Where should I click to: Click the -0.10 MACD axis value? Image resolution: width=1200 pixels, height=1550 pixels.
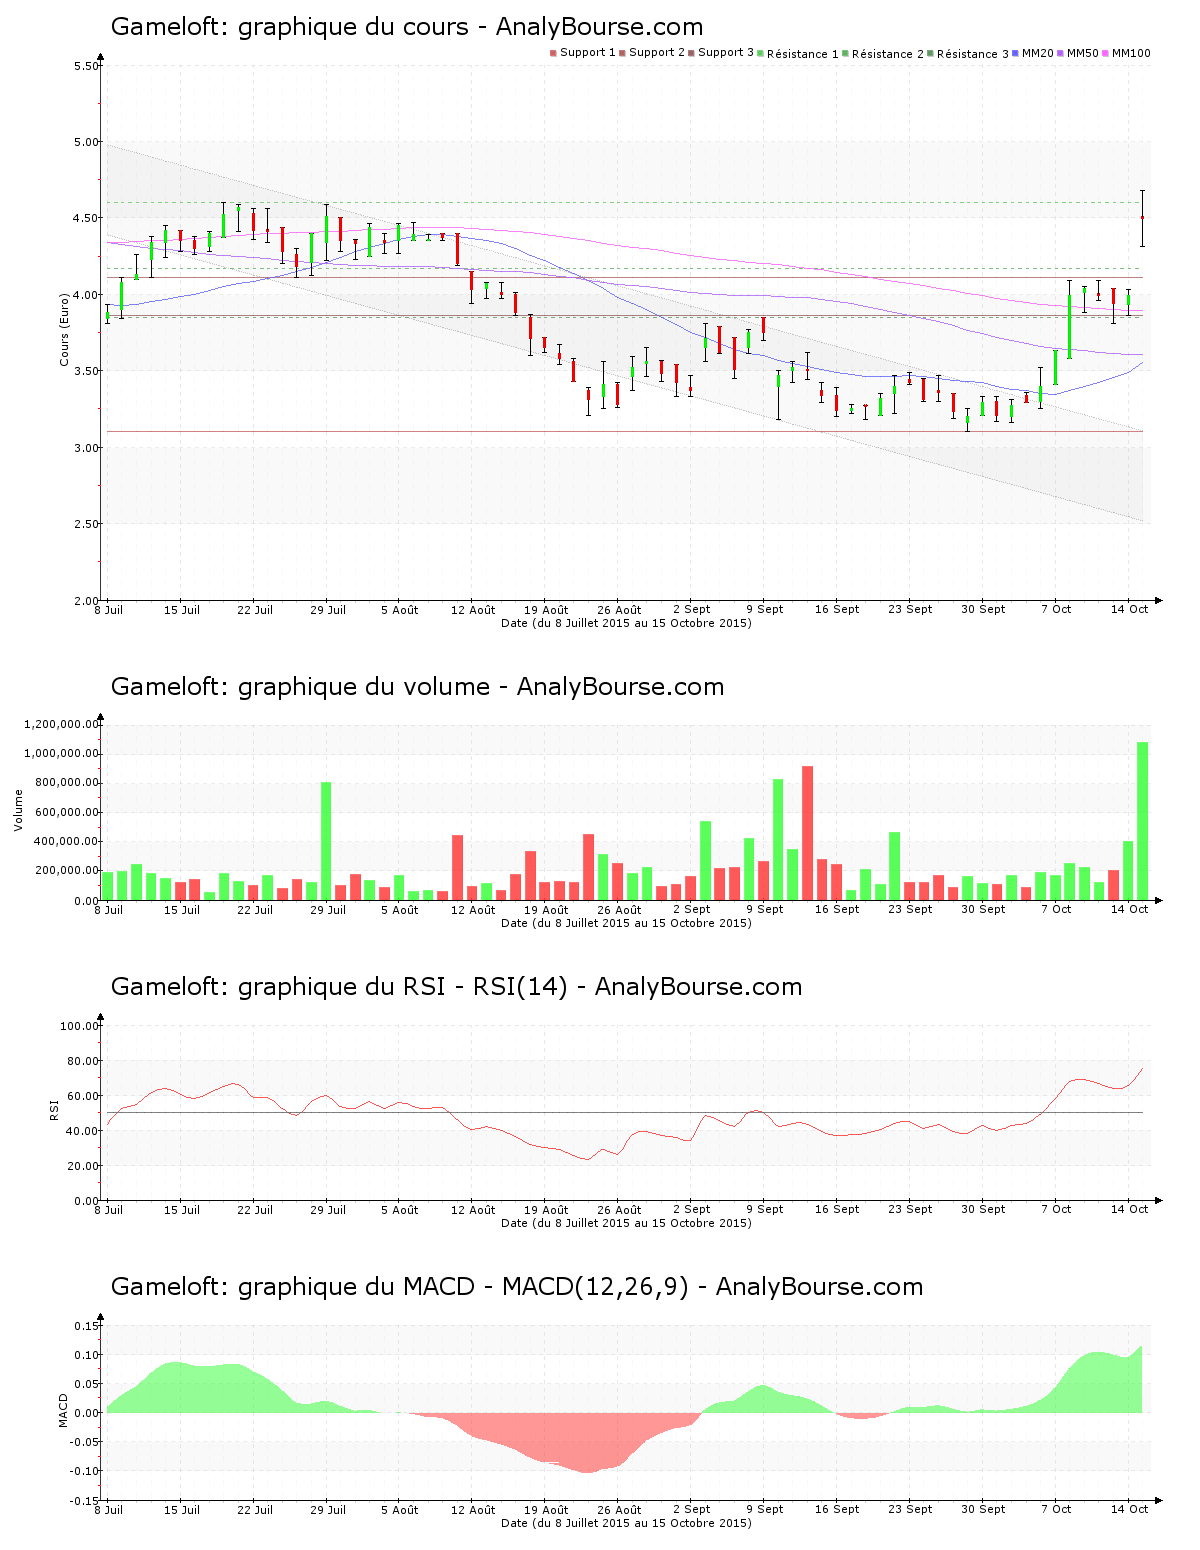click(84, 1471)
